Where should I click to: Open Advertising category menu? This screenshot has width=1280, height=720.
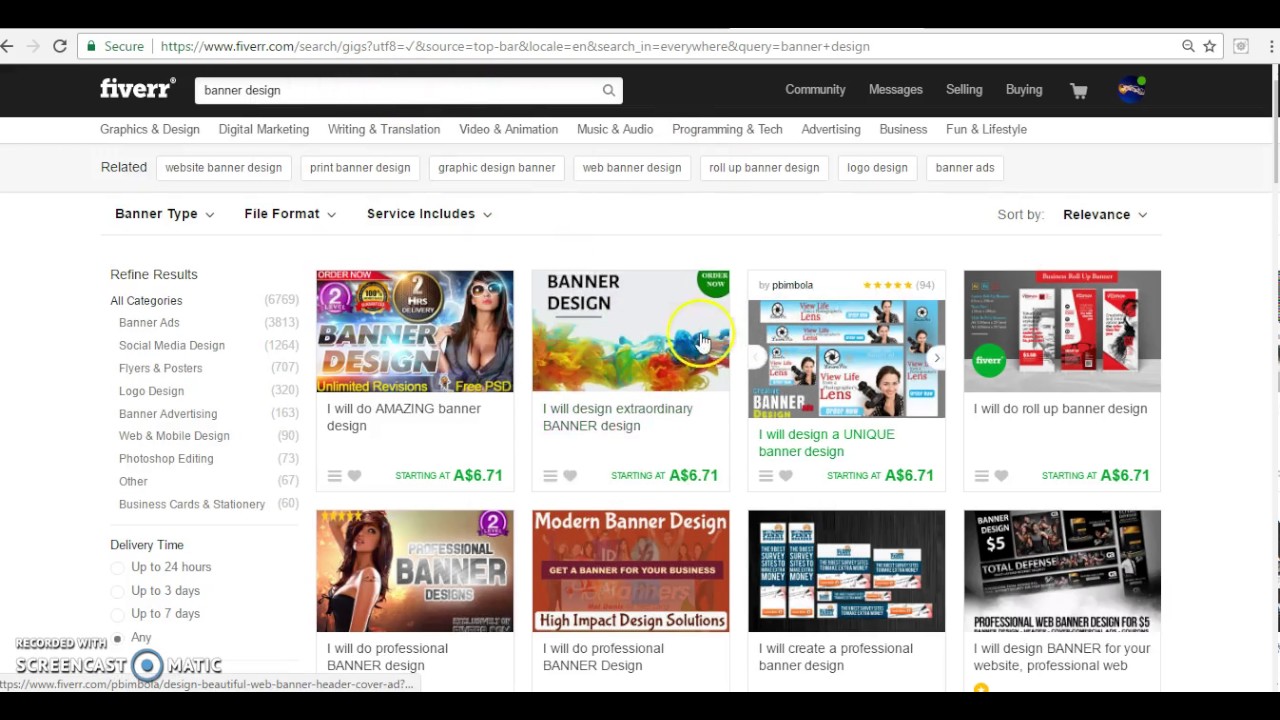tap(831, 129)
